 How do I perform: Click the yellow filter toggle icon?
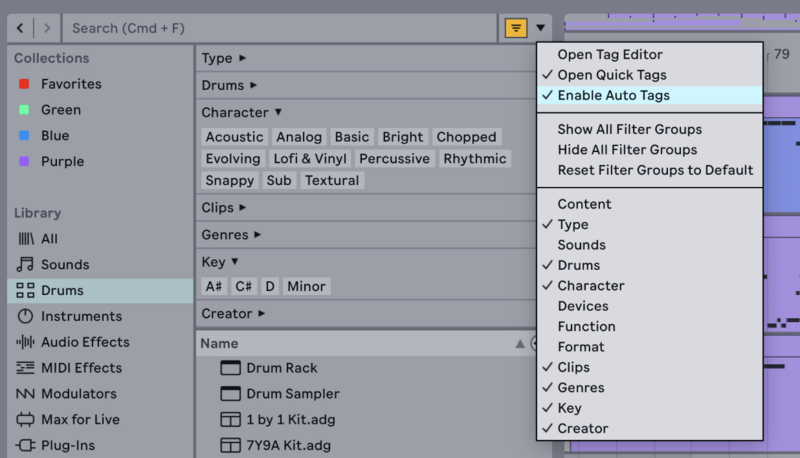click(516, 28)
